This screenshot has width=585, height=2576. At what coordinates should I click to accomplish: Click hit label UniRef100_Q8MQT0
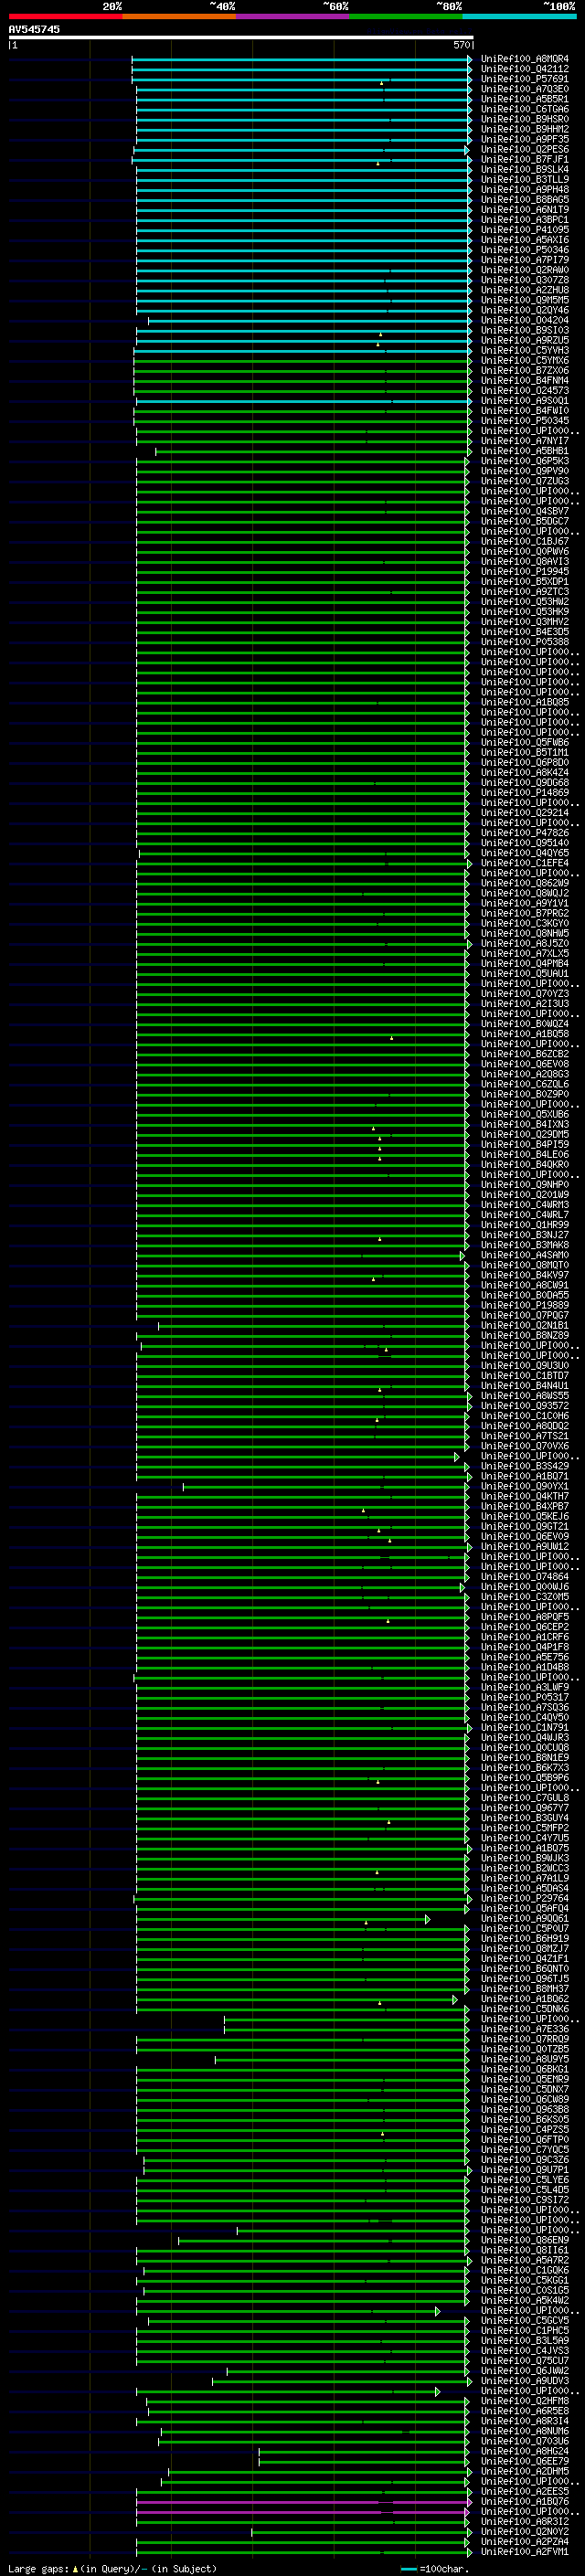(x=524, y=1266)
